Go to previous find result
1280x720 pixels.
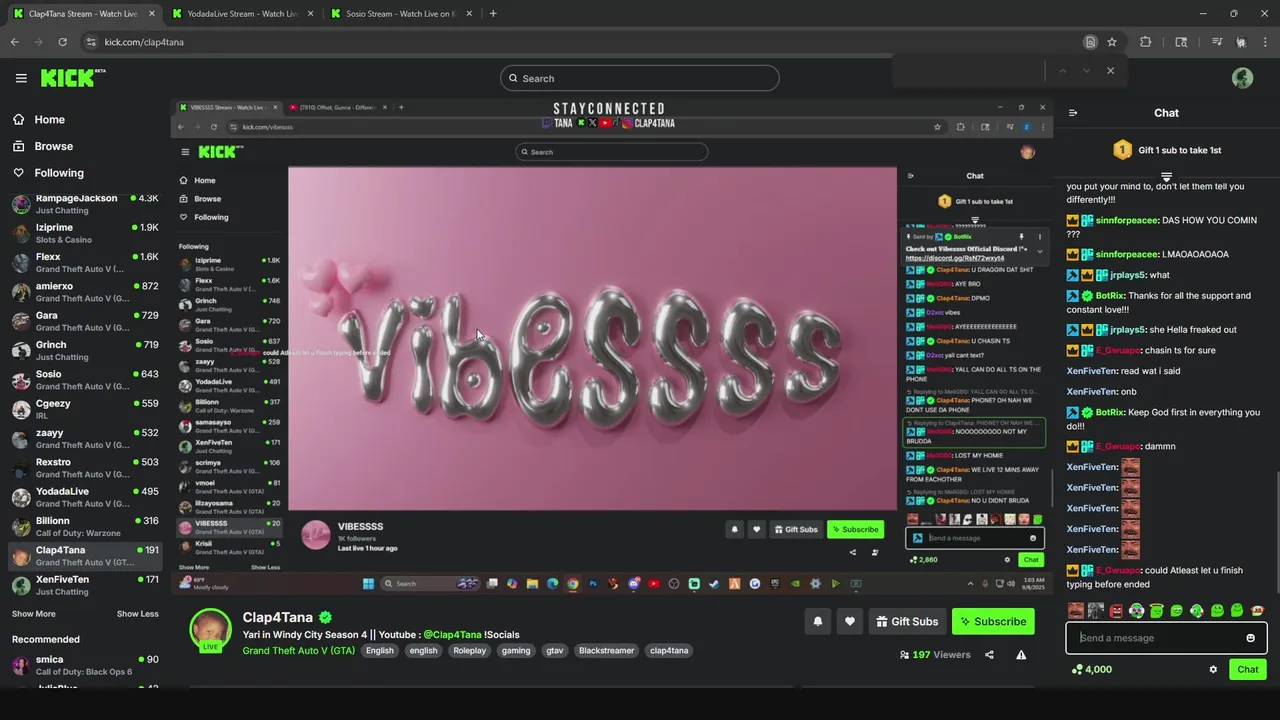coord(1062,71)
